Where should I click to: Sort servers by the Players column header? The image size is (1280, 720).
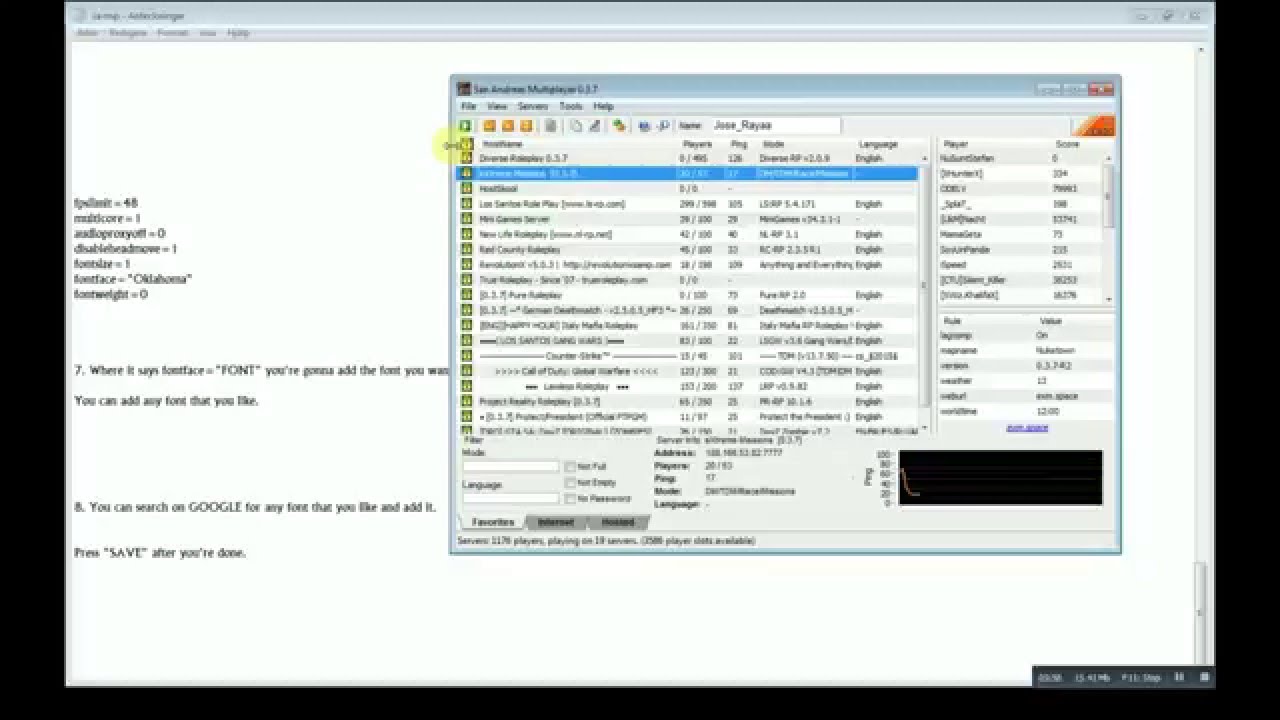[702, 144]
